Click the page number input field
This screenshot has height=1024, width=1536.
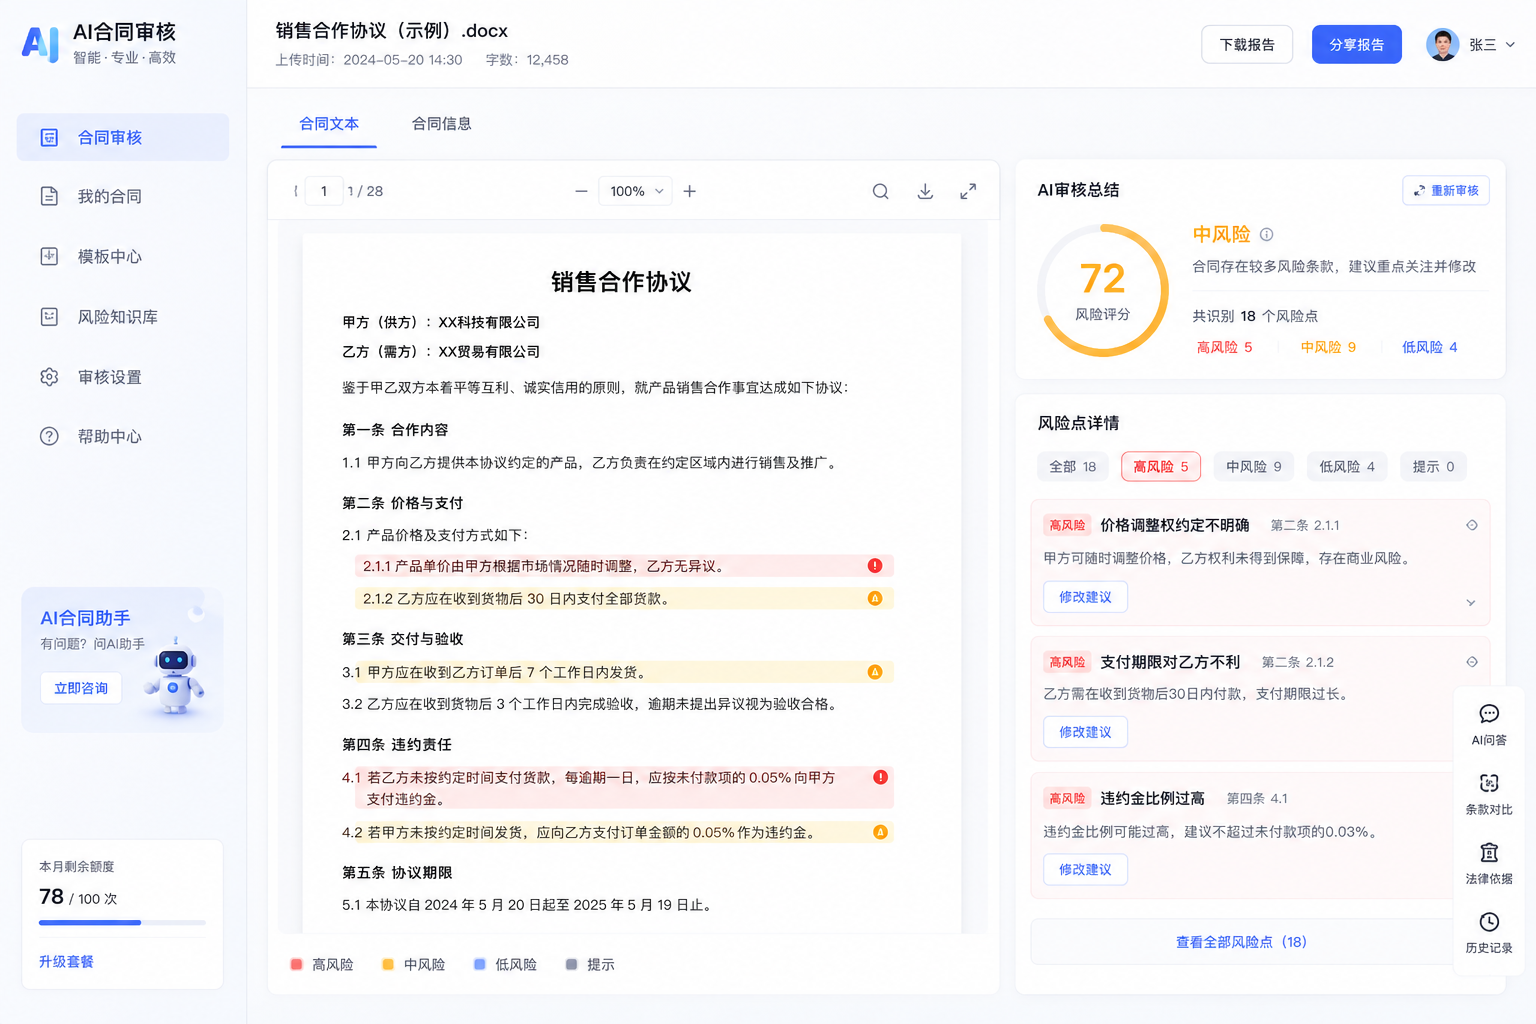tap(324, 191)
